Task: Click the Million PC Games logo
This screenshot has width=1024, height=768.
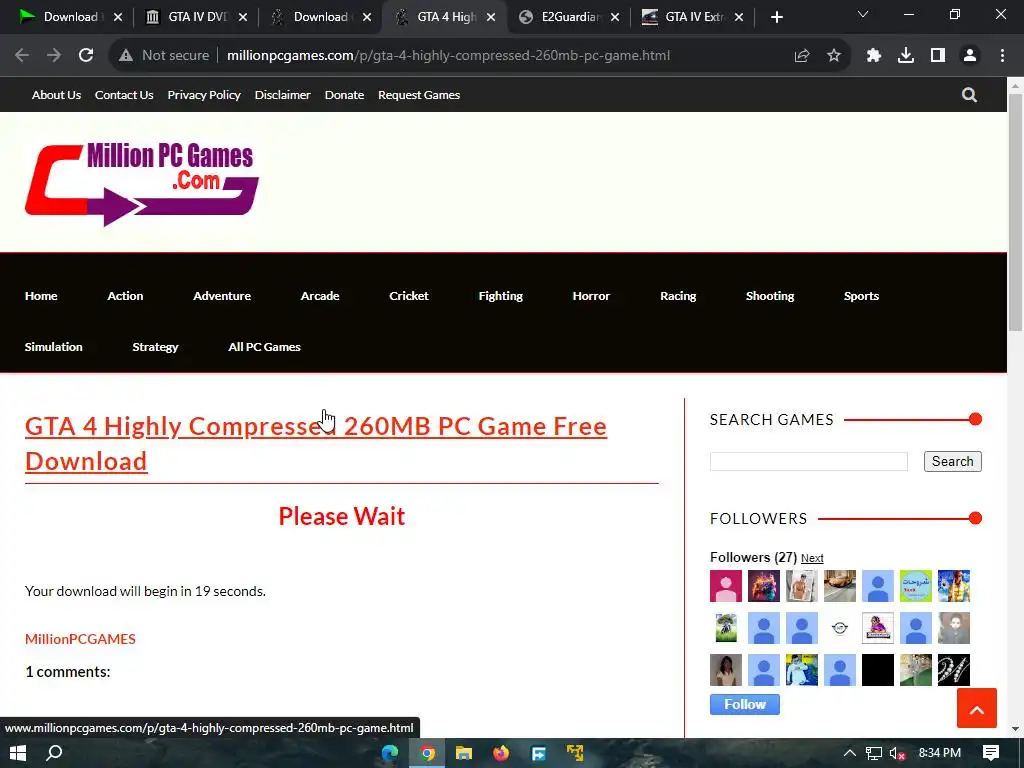Action: click(x=142, y=184)
